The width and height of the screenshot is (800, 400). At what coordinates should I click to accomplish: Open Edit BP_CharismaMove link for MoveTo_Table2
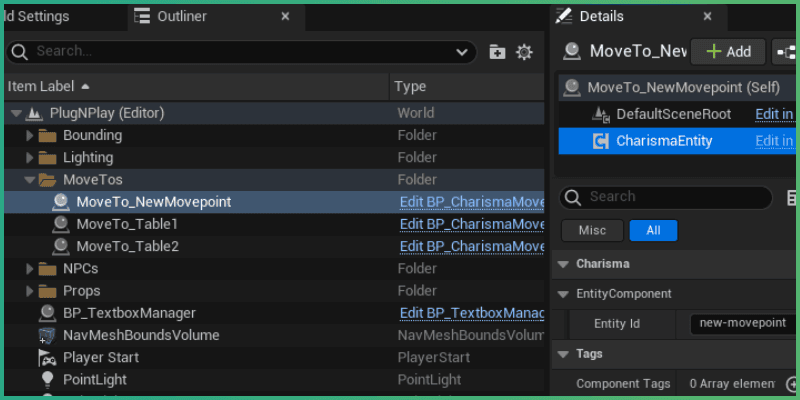click(471, 246)
